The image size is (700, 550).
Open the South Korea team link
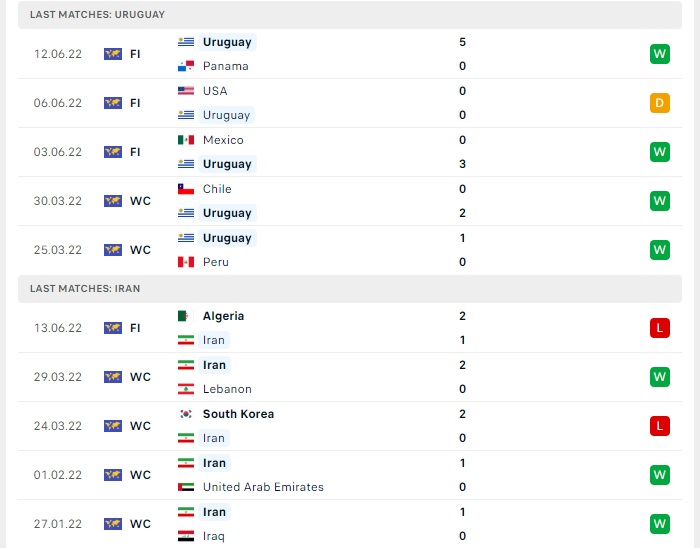click(x=238, y=414)
